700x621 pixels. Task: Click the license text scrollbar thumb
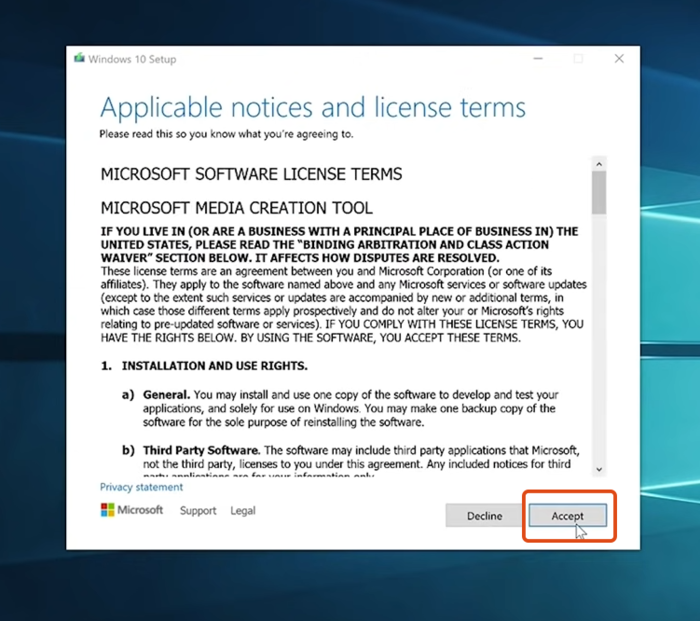pyautogui.click(x=599, y=193)
